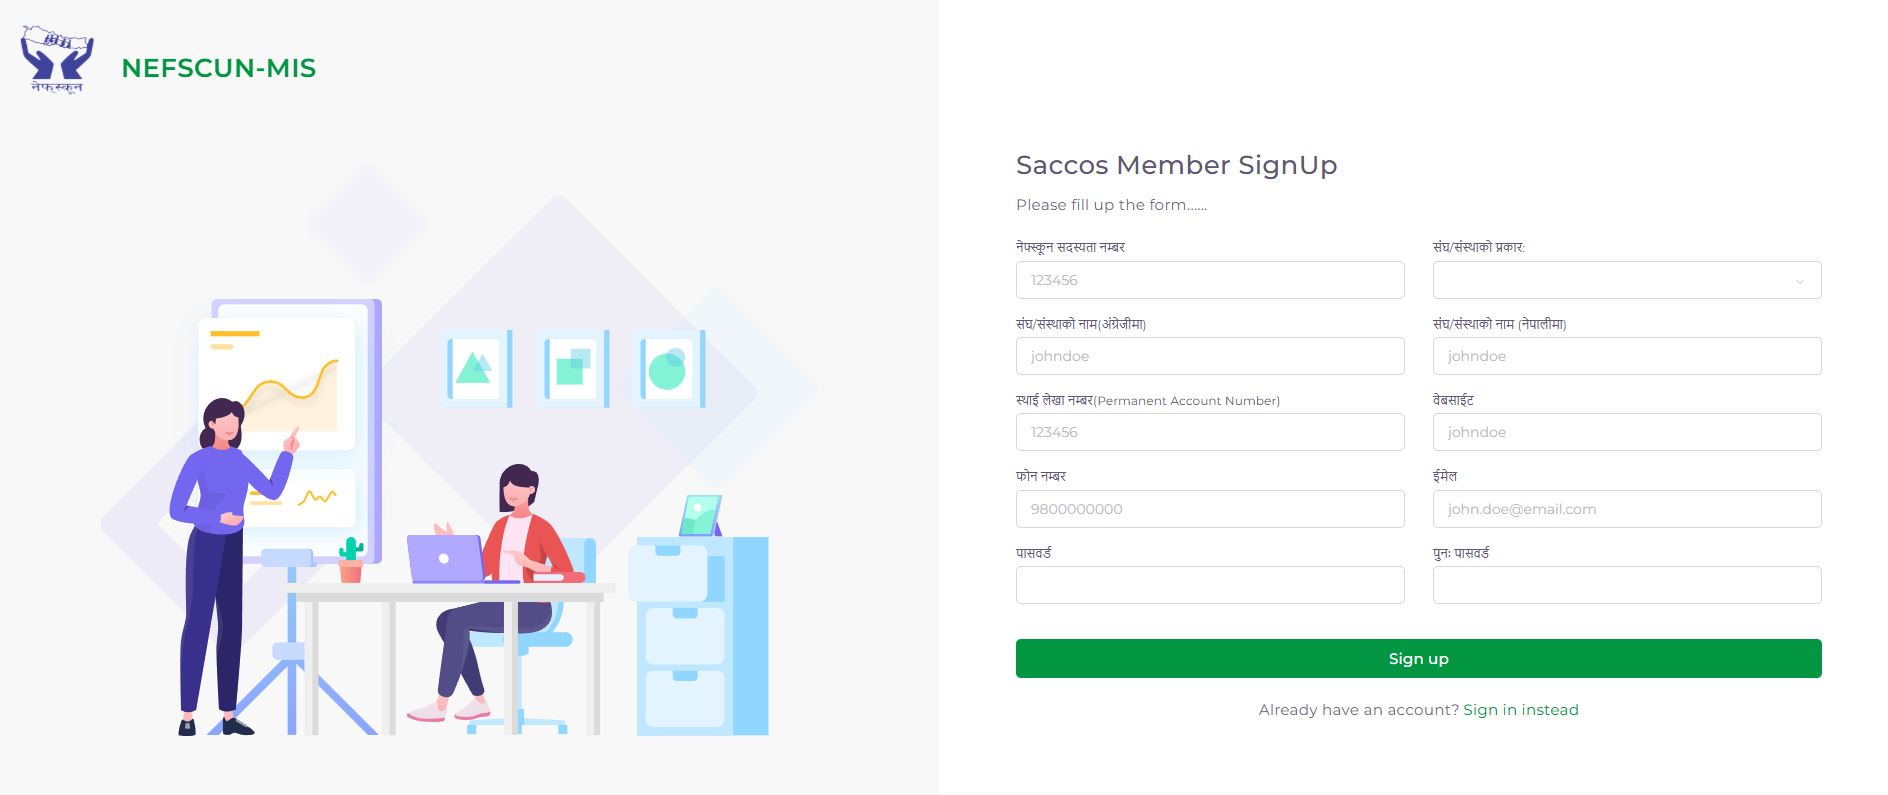Click the triangle picture frame in illustration

pos(474,369)
